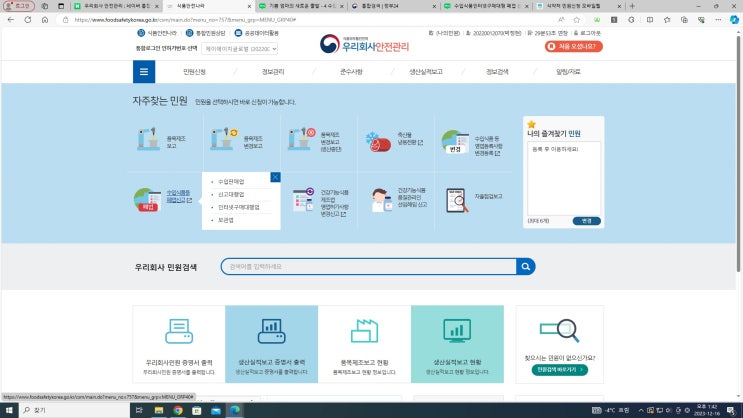The image size is (743, 418).
Task: Open File Explorer from the taskbar
Action: (x=159, y=410)
